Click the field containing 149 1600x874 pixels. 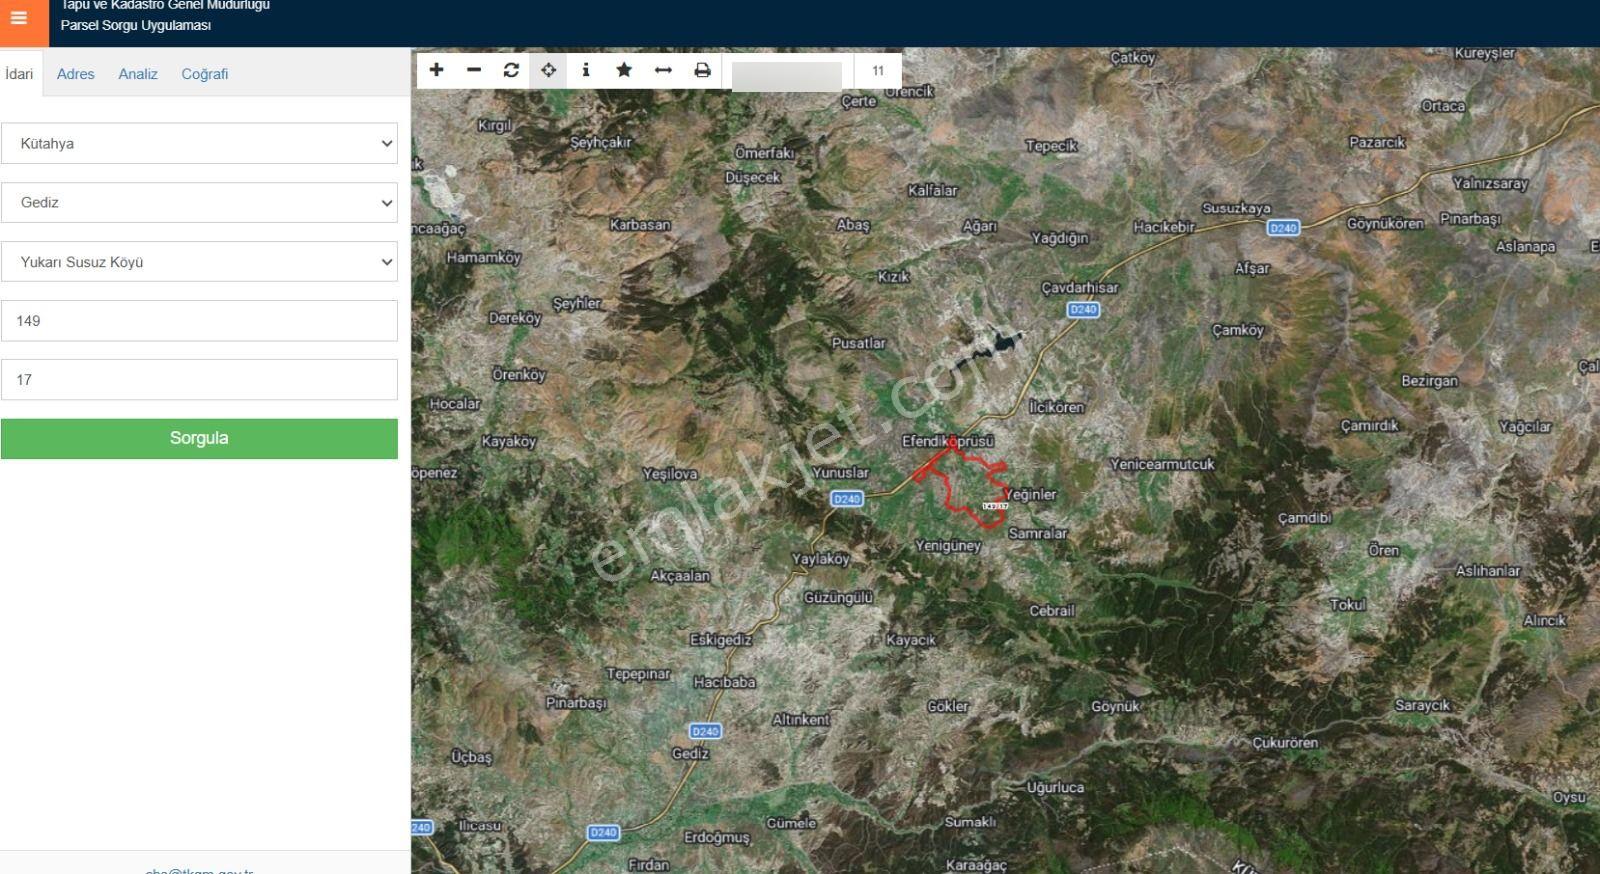point(199,321)
